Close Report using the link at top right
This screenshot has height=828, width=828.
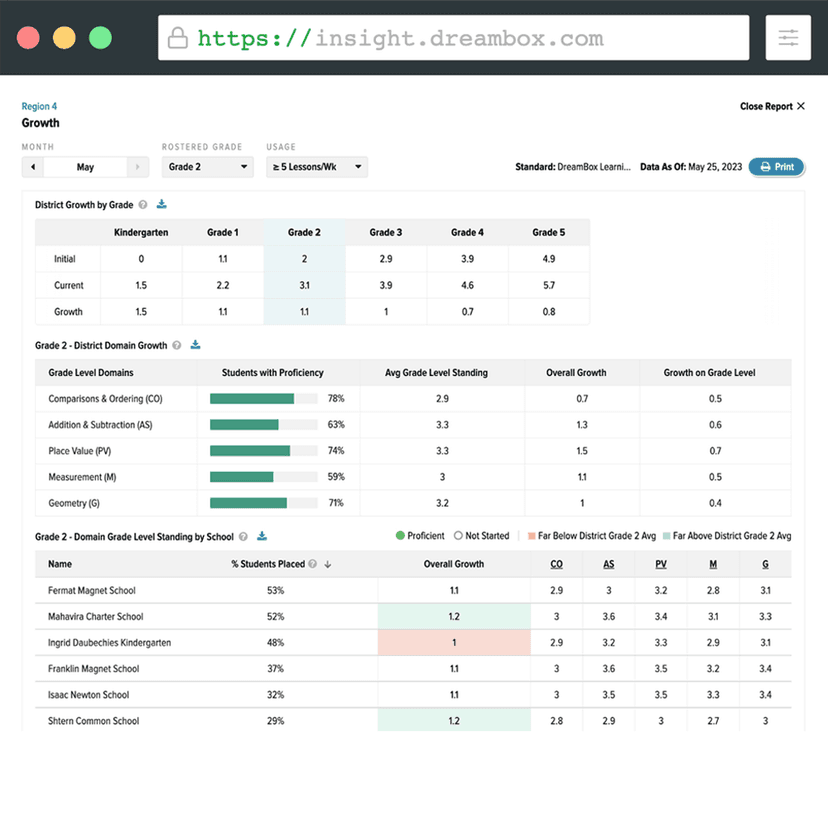point(772,106)
